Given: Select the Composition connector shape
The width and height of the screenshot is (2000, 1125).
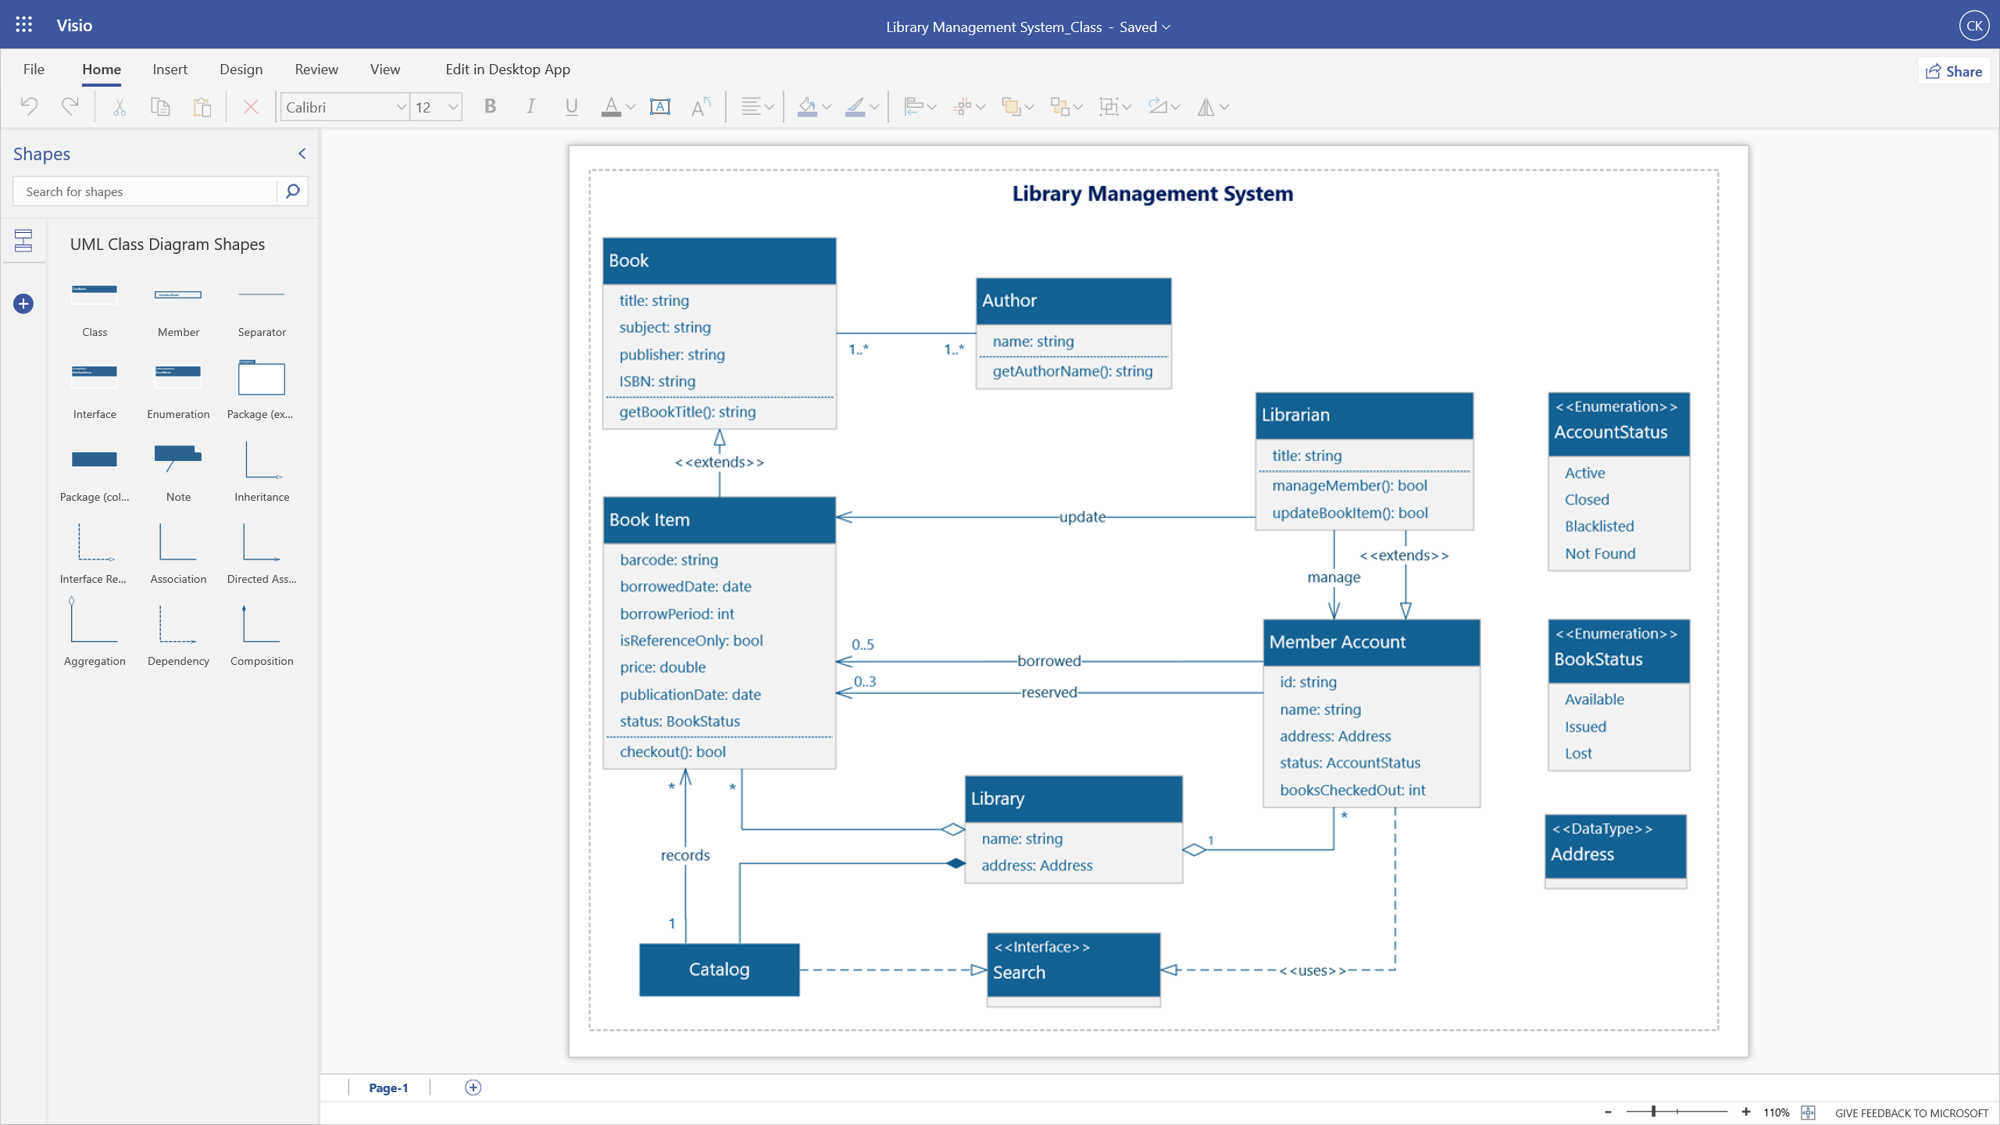Looking at the screenshot, I should coord(261,625).
